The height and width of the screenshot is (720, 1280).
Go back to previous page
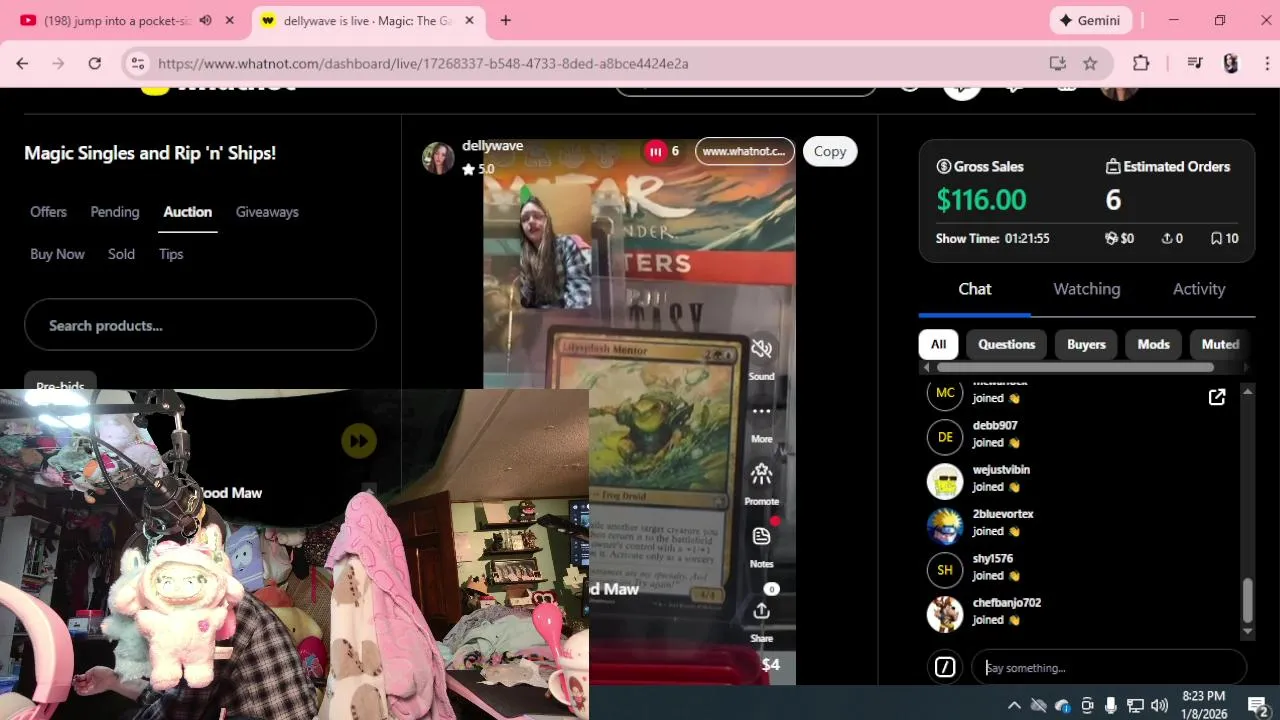[x=22, y=63]
